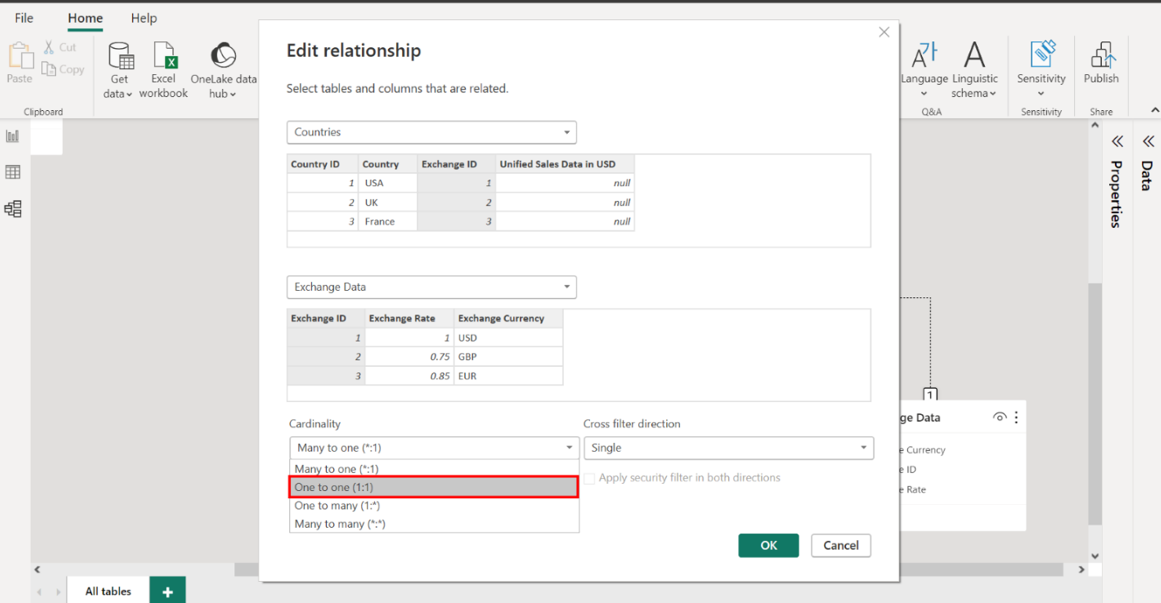Screen dimensions: 1161x603
Task: Choose Many to many (*:*) option
Action: tap(340, 524)
